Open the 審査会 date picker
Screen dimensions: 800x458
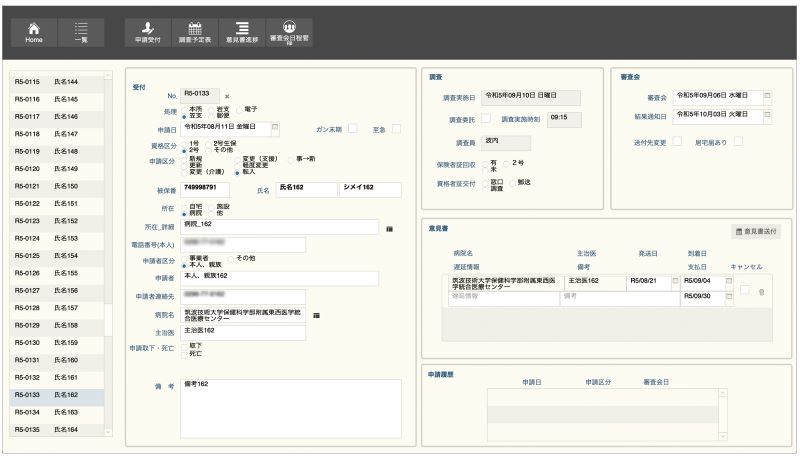point(767,97)
